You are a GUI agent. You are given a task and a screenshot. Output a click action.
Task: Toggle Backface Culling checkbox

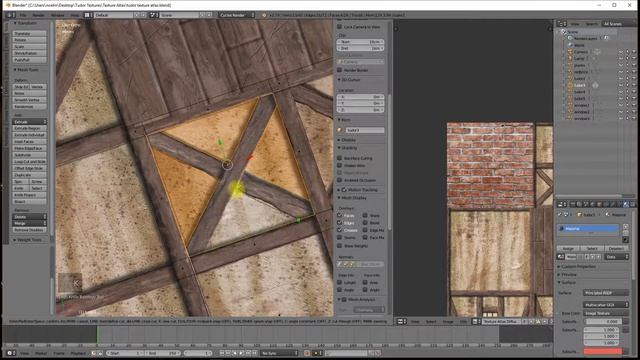339,158
